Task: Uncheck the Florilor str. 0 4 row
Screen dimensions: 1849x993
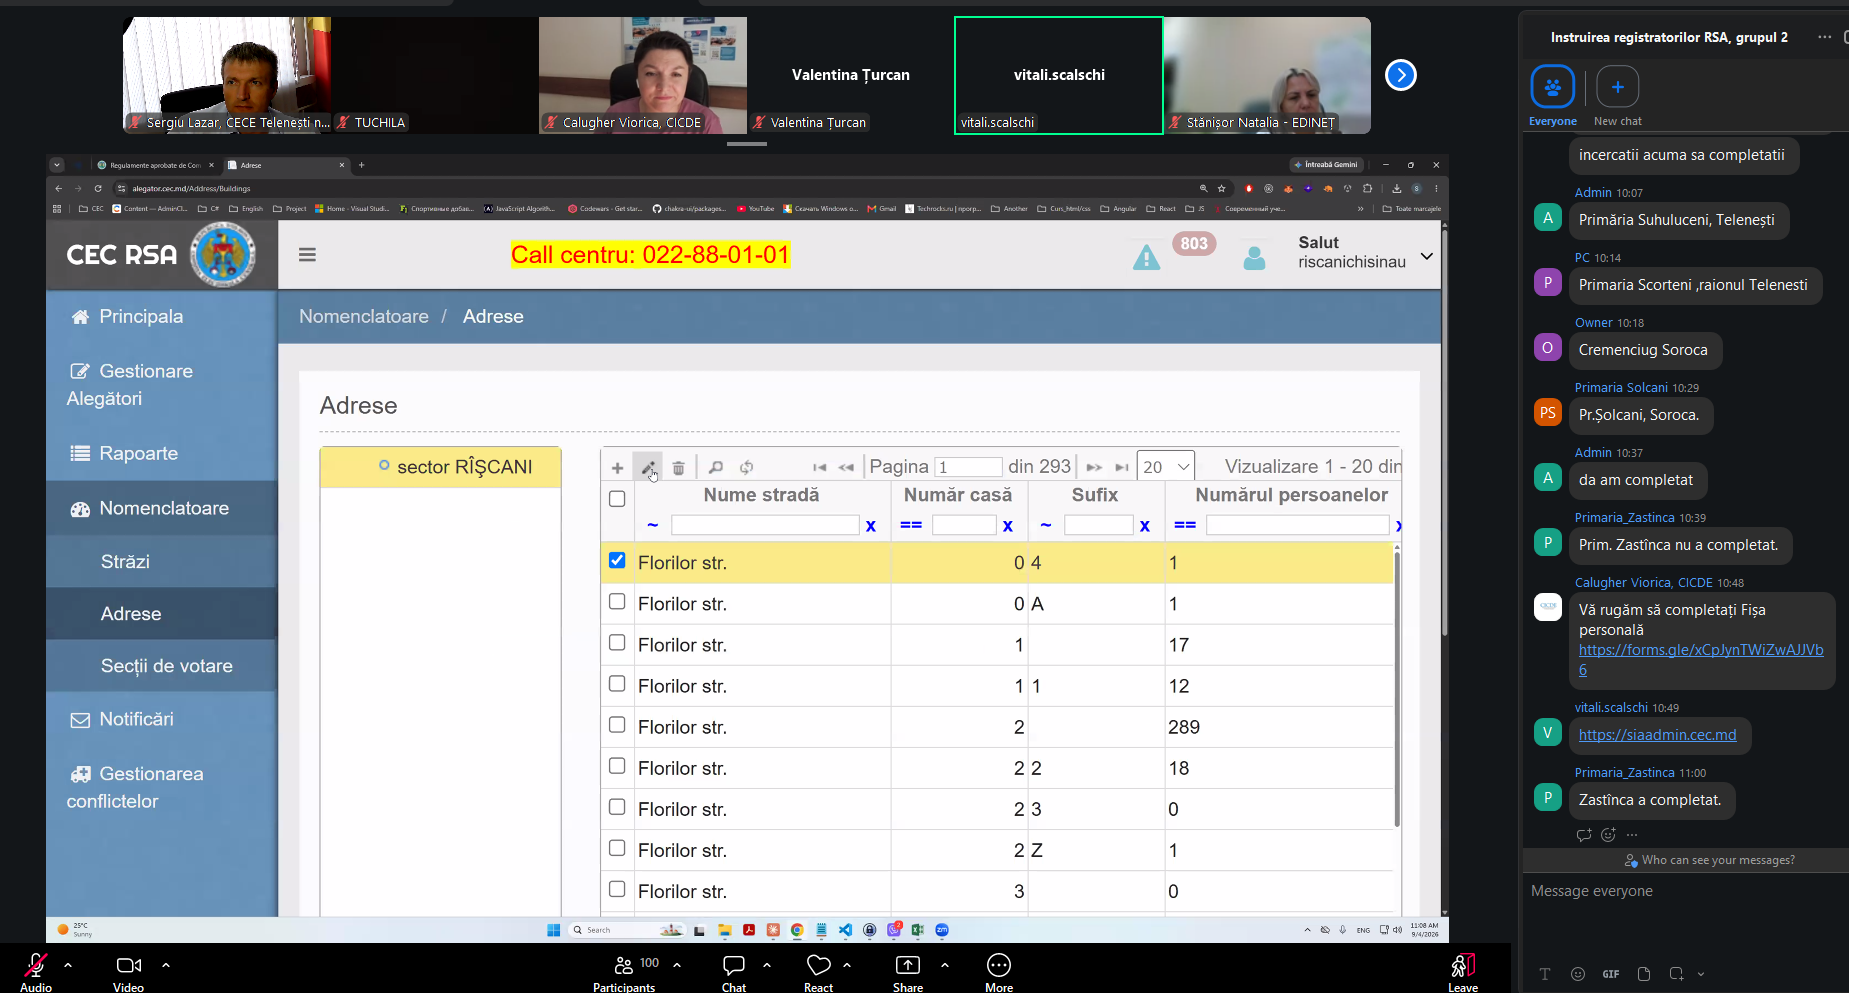Action: tap(617, 561)
